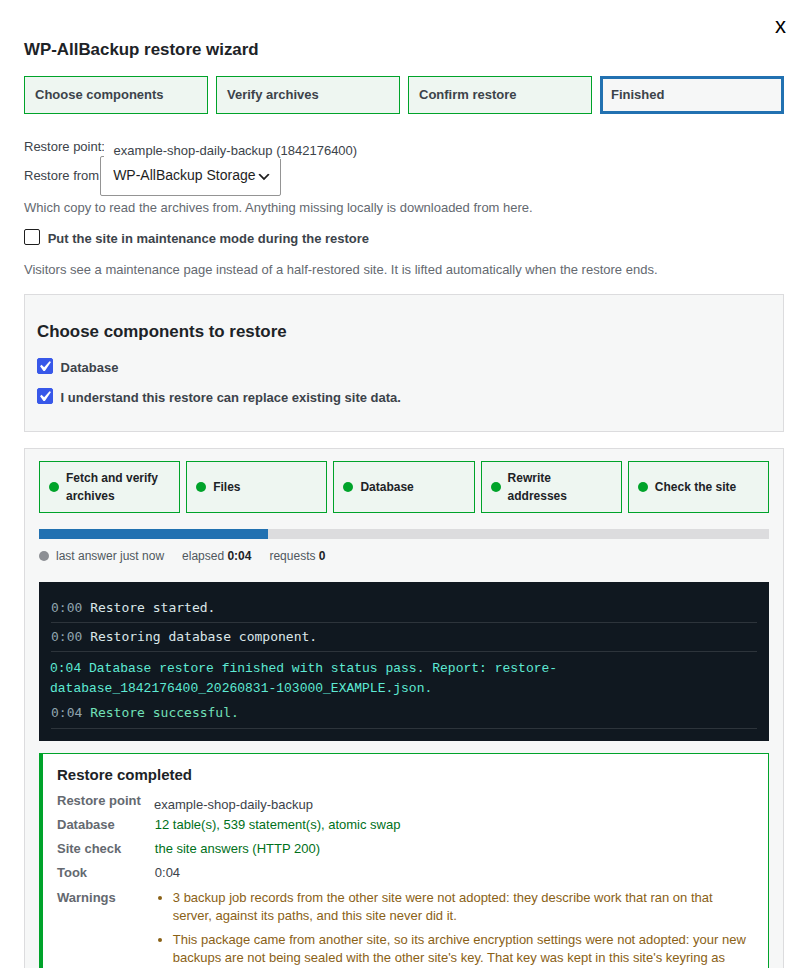Go to Choose components step
Viewport: 808px width, 968px height.
coord(116,95)
